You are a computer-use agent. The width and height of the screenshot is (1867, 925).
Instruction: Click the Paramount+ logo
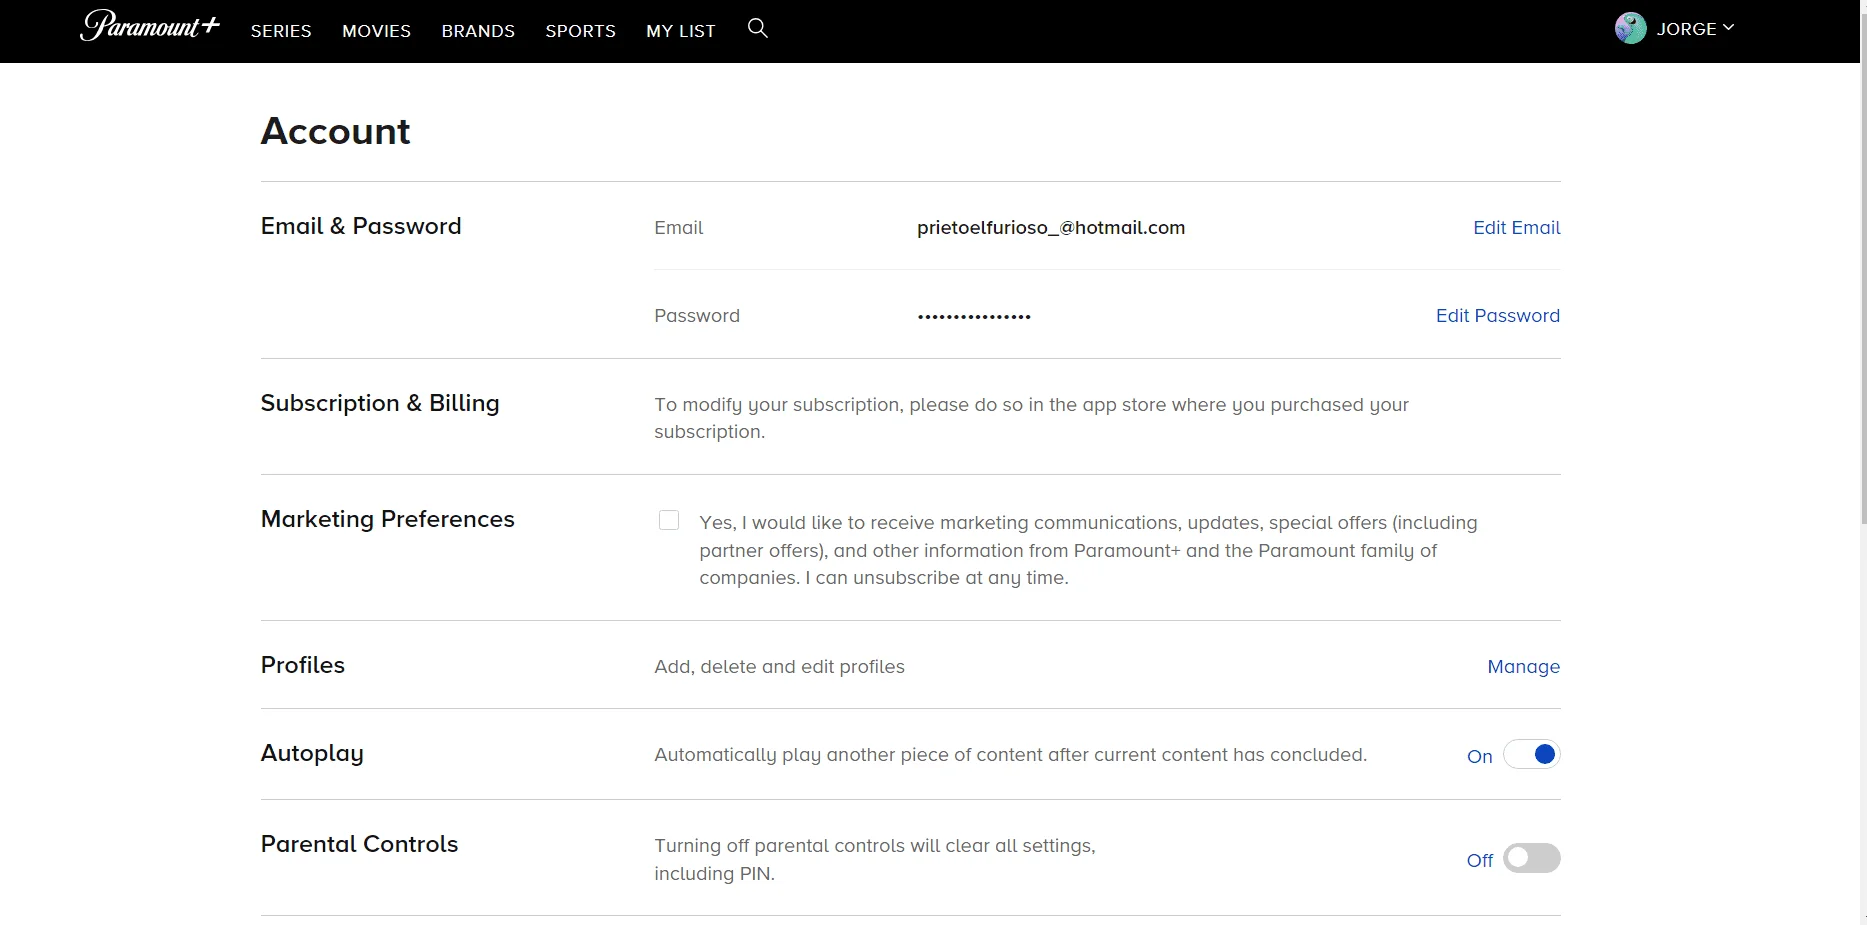[x=150, y=26]
